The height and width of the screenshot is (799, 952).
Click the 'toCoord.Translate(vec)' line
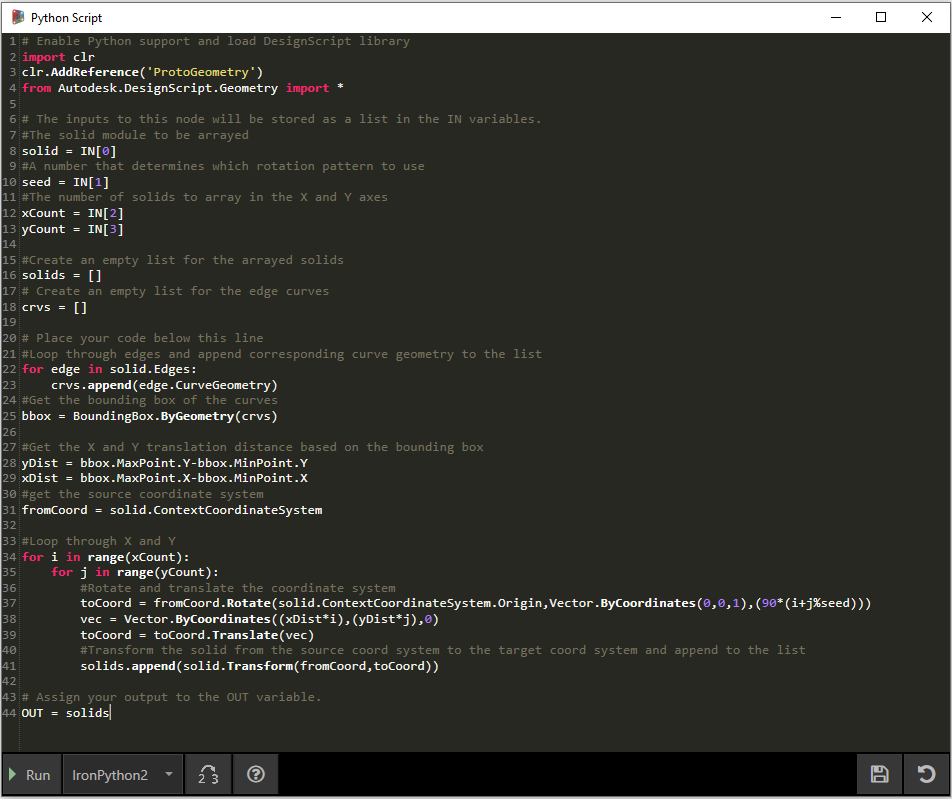tap(197, 634)
